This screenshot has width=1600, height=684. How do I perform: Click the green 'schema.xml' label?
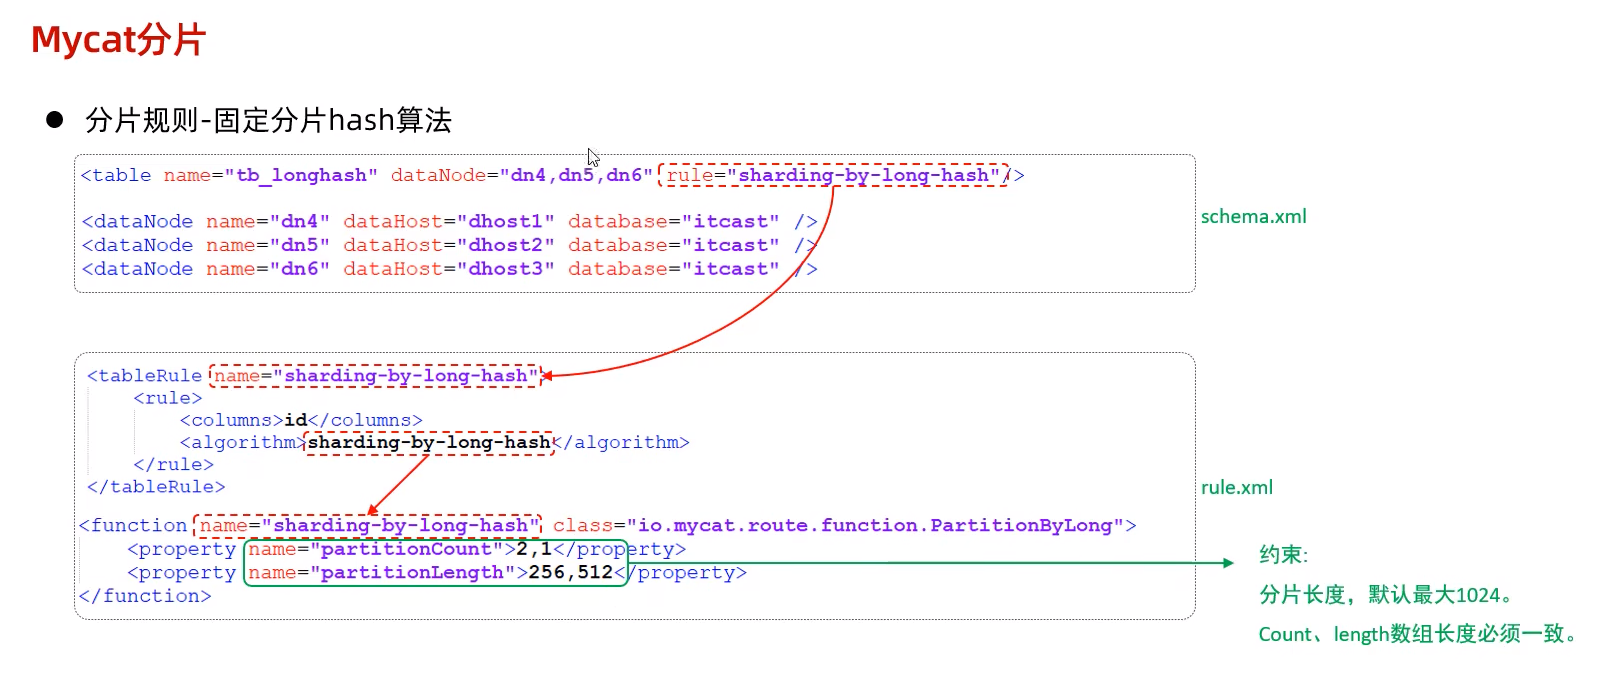click(x=1254, y=216)
